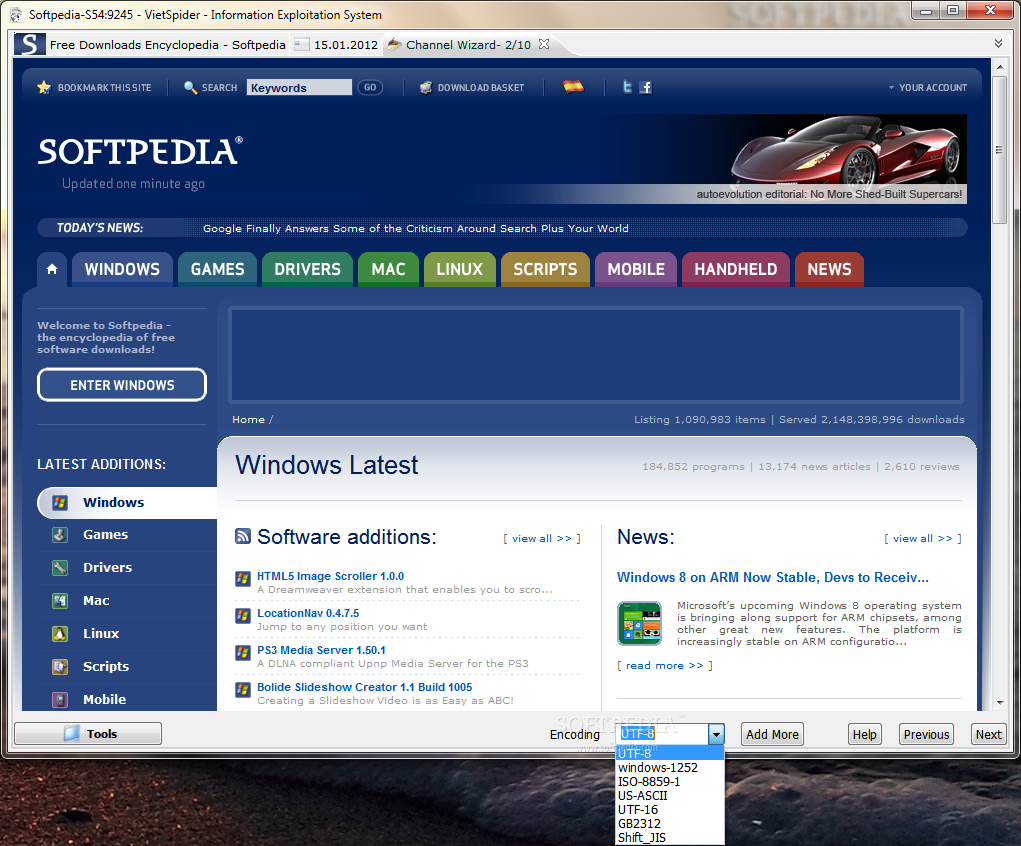Image resolution: width=1021 pixels, height=846 pixels.
Task: Click inside the Keywords search field
Action: click(x=299, y=87)
